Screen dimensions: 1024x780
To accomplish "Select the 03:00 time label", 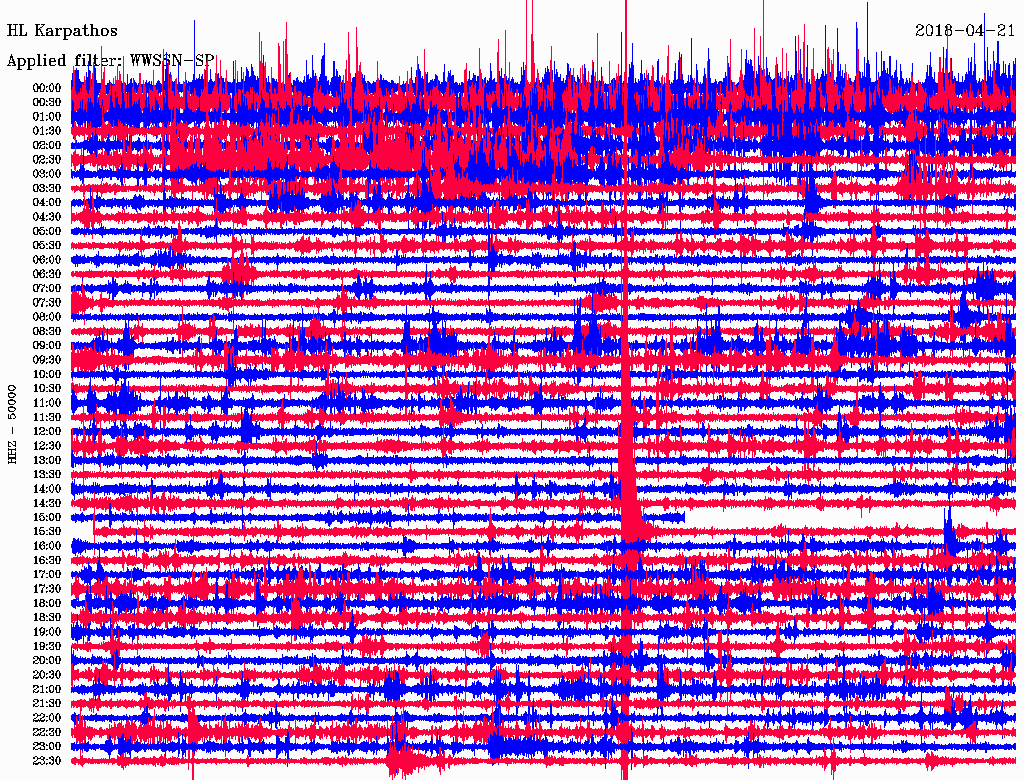I will click(x=46, y=174).
